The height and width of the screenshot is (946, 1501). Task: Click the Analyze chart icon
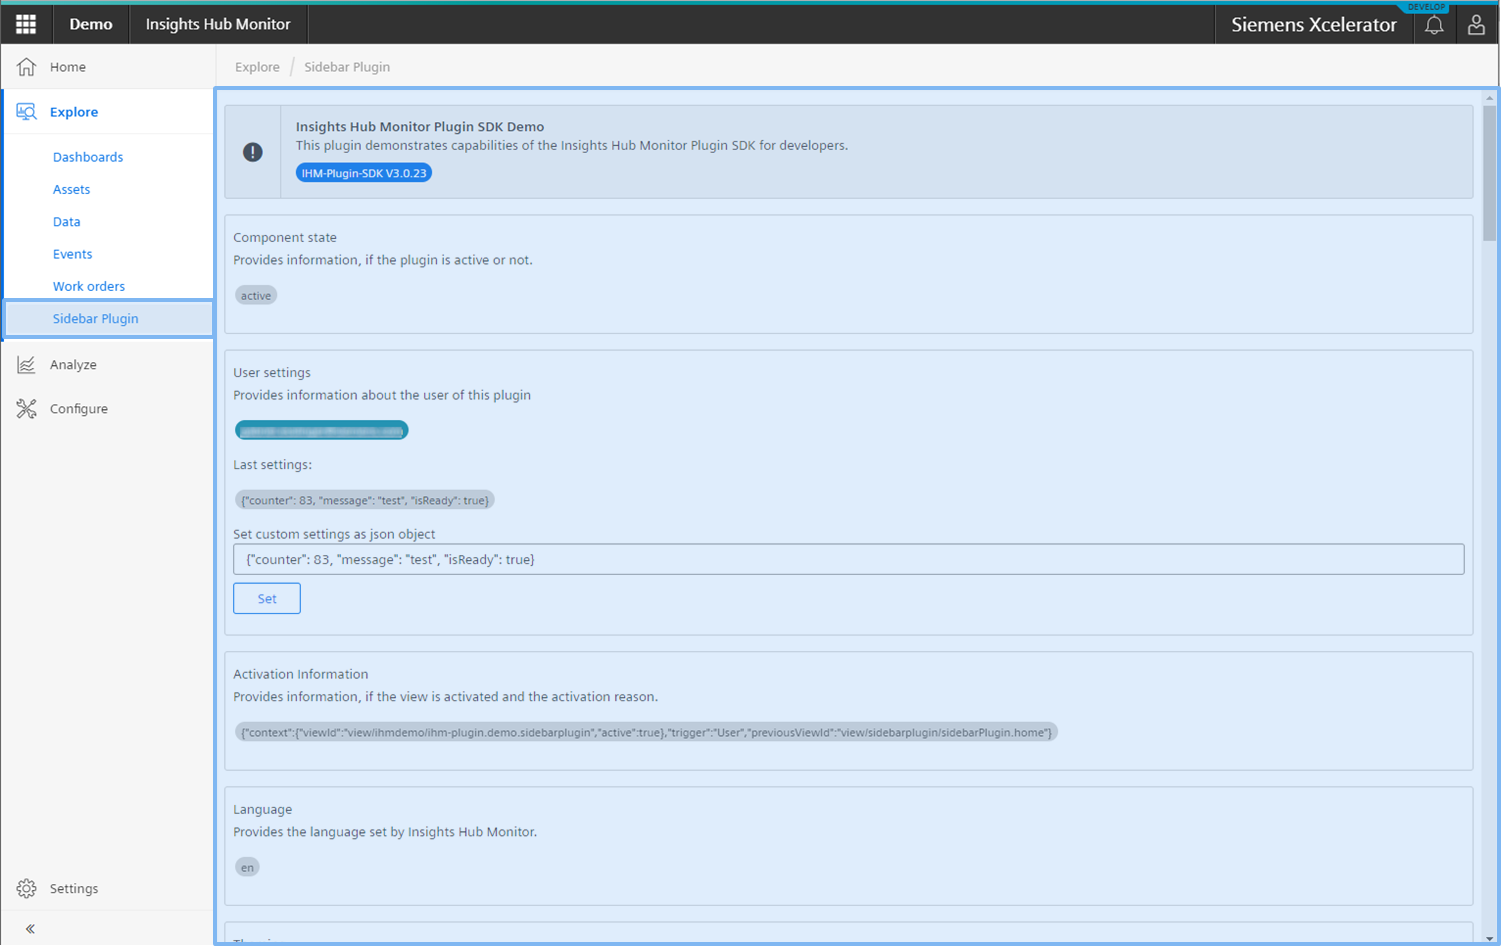coord(26,365)
